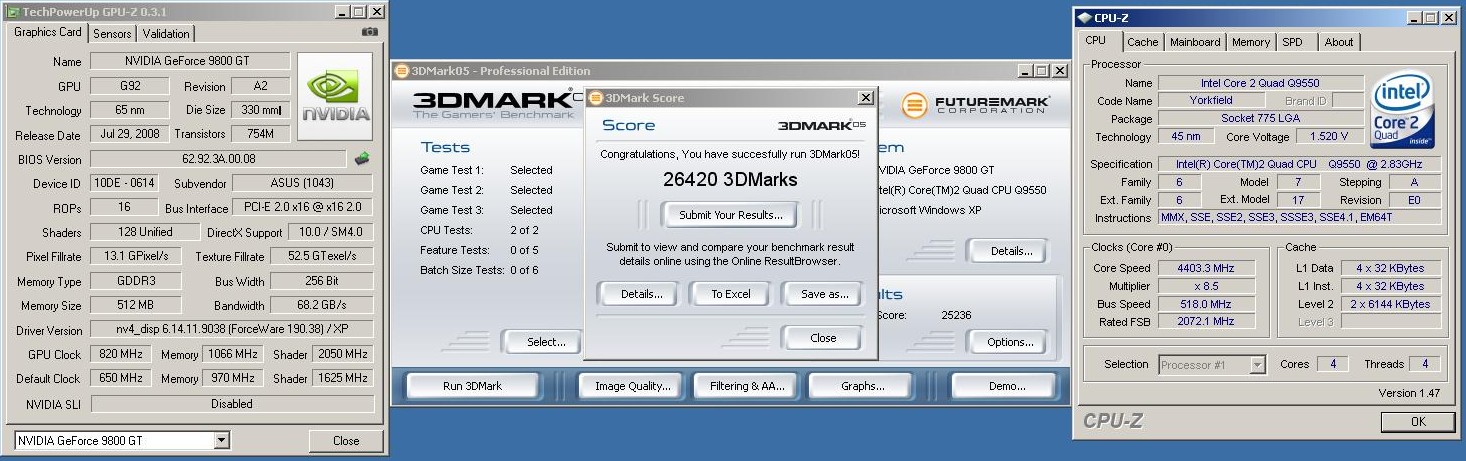Click the Instructions field listing MMX, SSE

[1300, 218]
